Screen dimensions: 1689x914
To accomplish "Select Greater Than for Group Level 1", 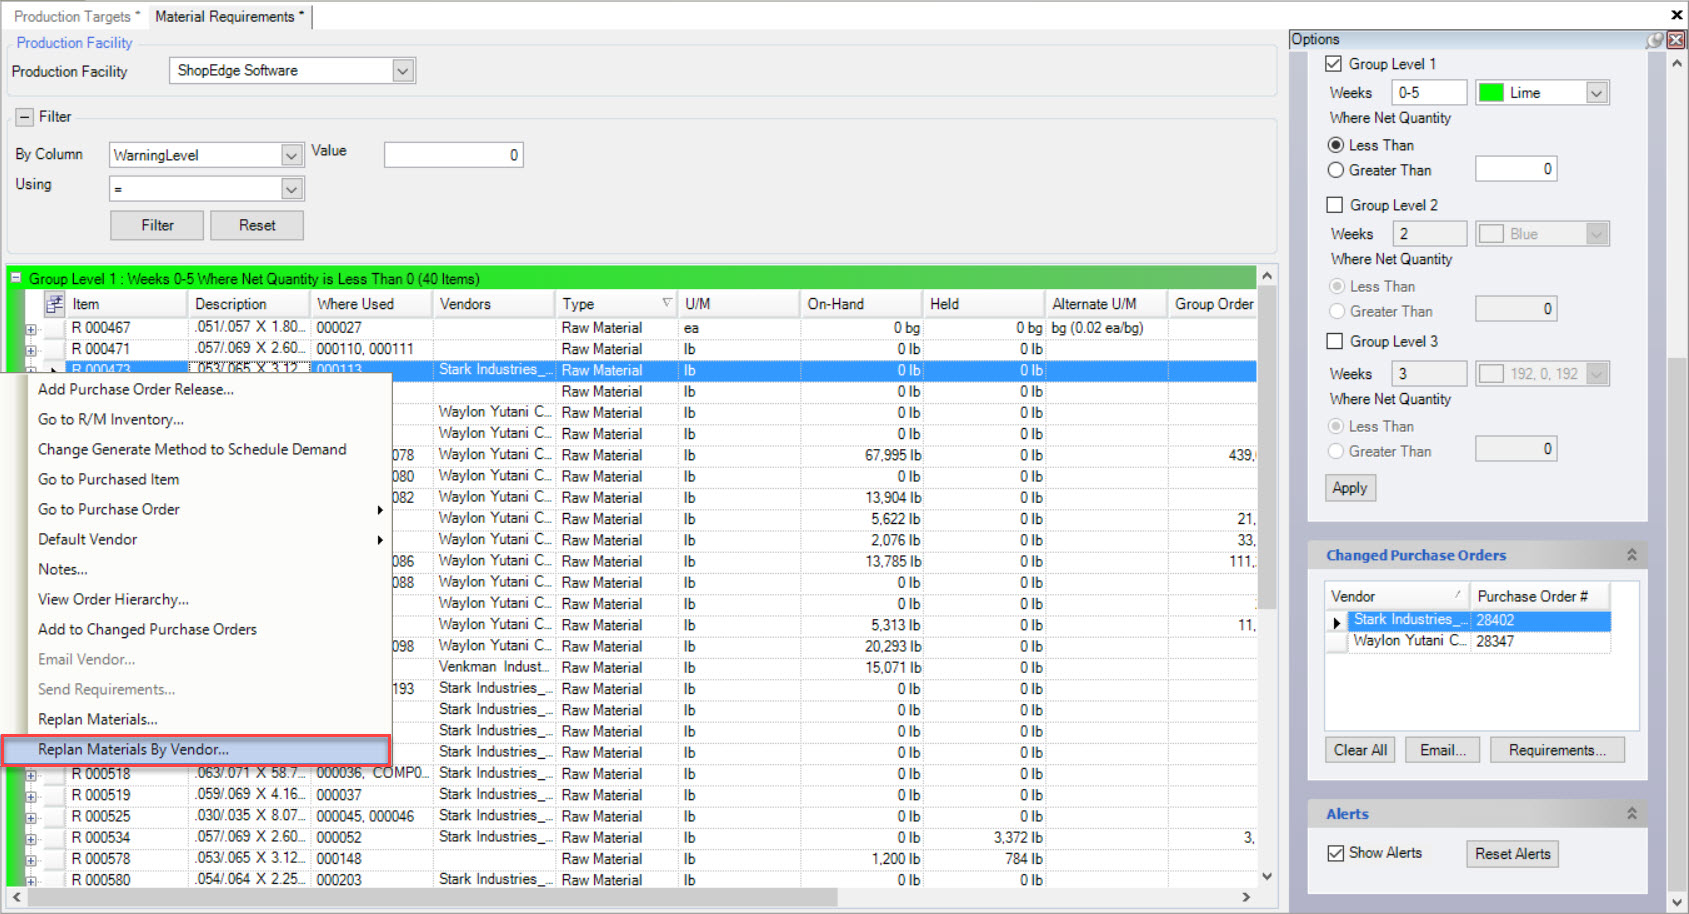I will tap(1335, 170).
